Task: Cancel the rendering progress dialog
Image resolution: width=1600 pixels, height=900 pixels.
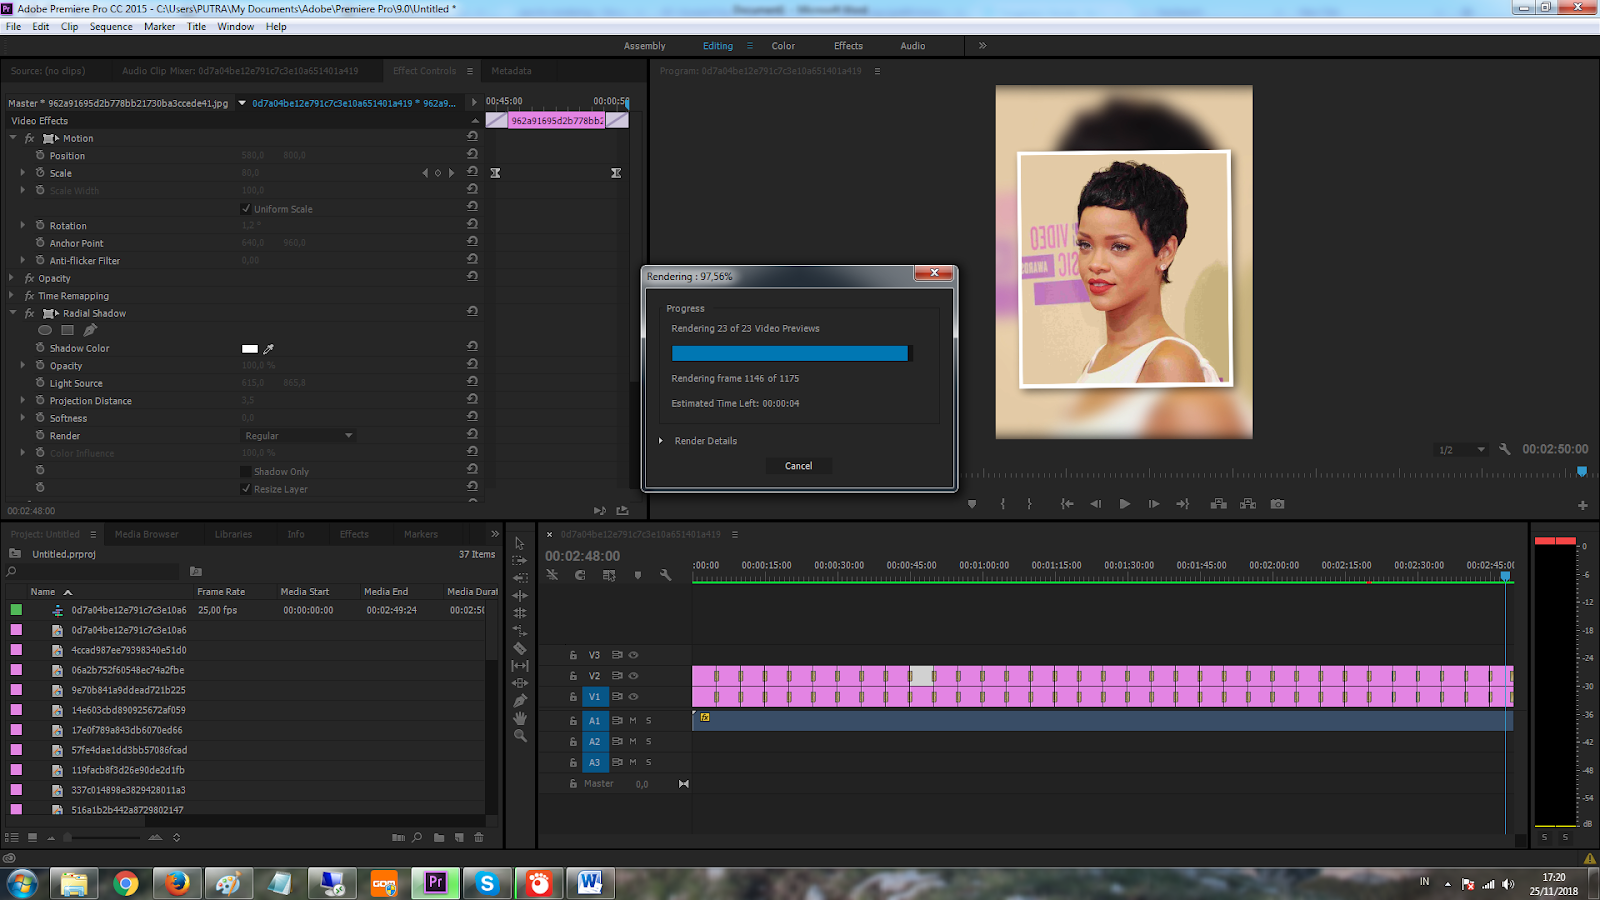Action: (x=798, y=465)
